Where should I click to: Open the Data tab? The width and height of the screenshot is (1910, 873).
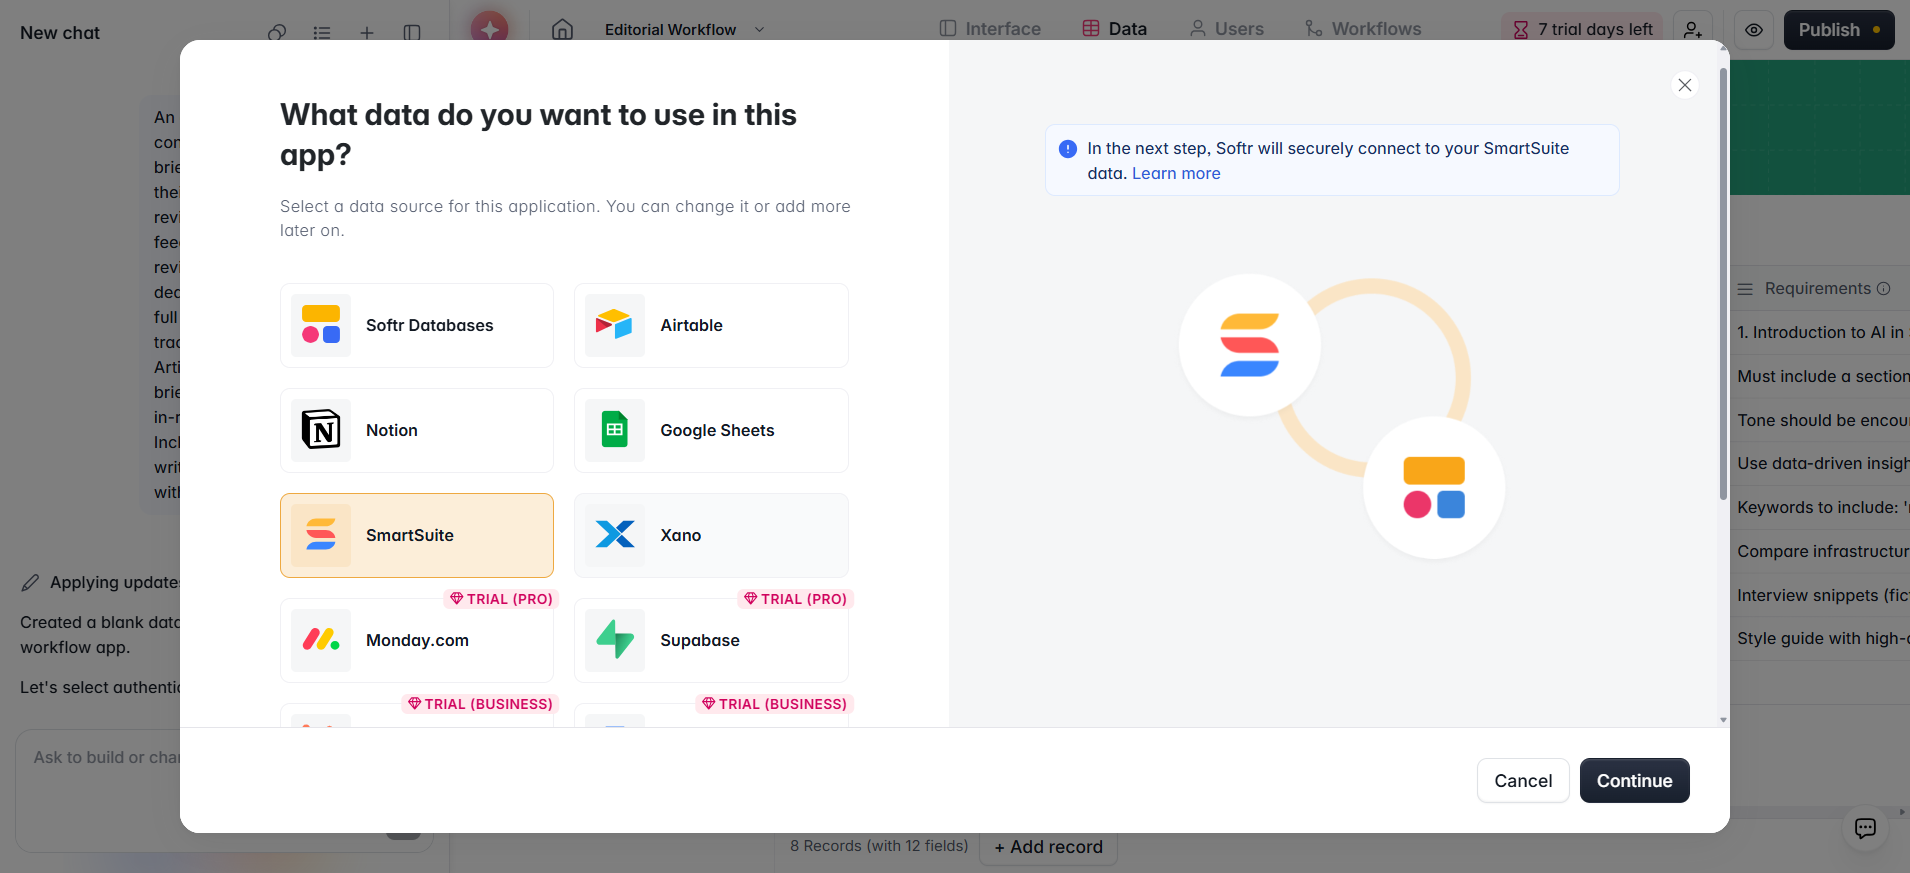coord(1115,29)
